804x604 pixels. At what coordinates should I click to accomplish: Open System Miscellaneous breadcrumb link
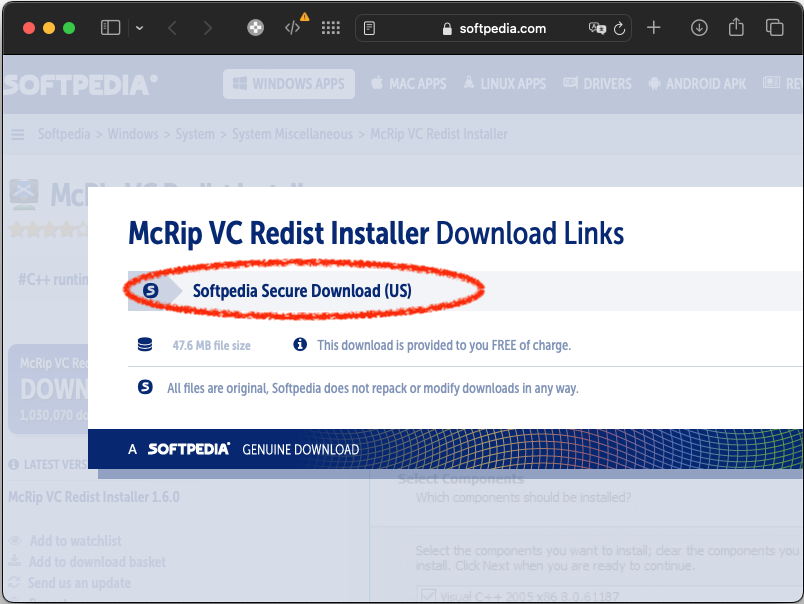tap(292, 134)
